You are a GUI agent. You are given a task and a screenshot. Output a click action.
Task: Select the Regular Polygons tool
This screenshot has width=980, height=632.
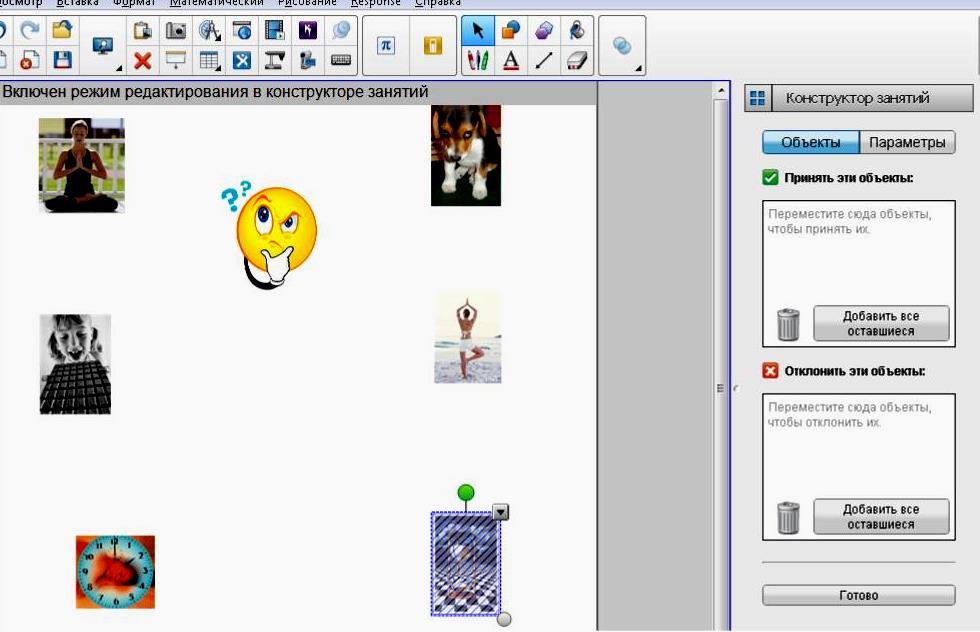(544, 29)
